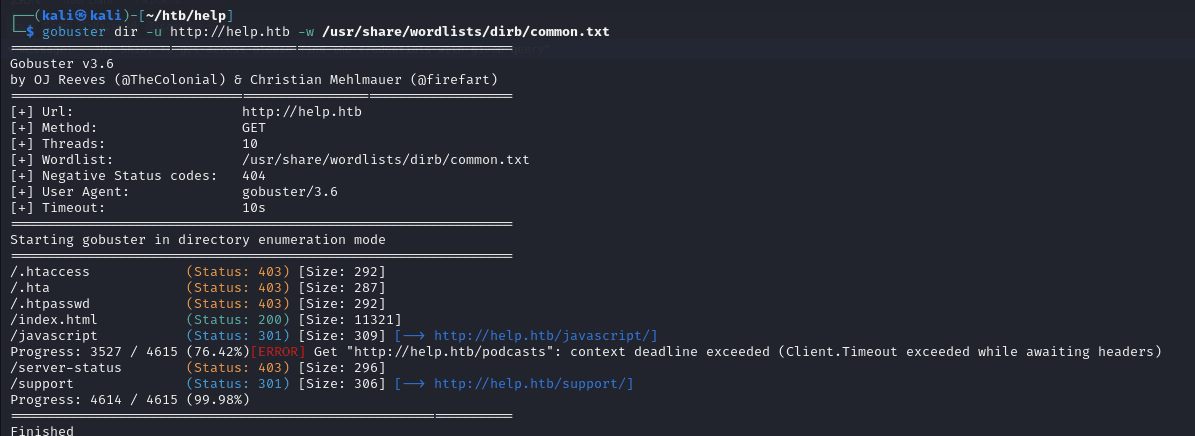
Task: Open the http://help.htb/javascript/ redirect link
Action: pyautogui.click(x=545, y=336)
